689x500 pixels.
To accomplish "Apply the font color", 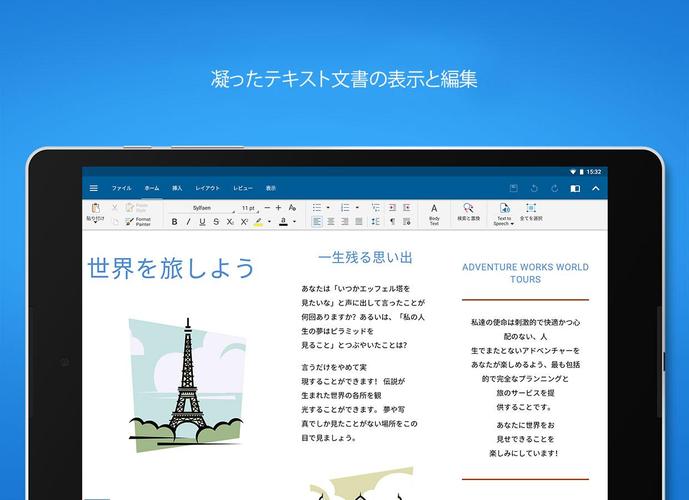I will point(283,222).
